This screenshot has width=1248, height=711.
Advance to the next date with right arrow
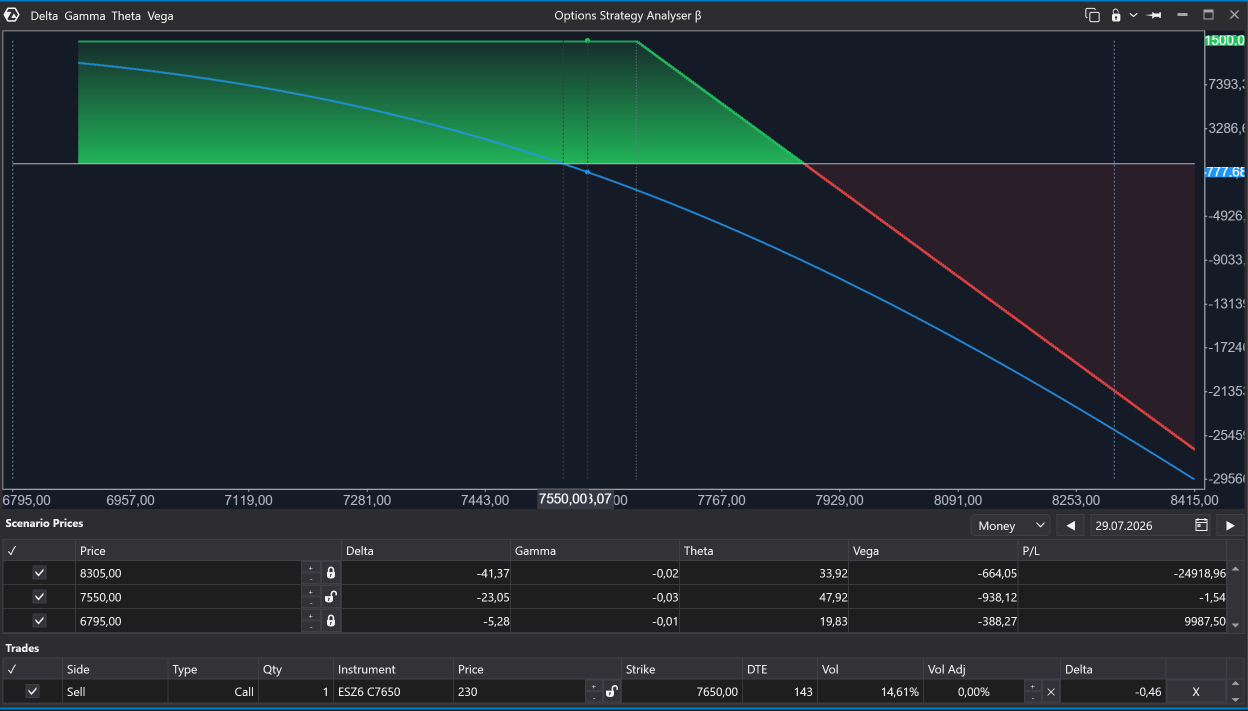(1230, 525)
